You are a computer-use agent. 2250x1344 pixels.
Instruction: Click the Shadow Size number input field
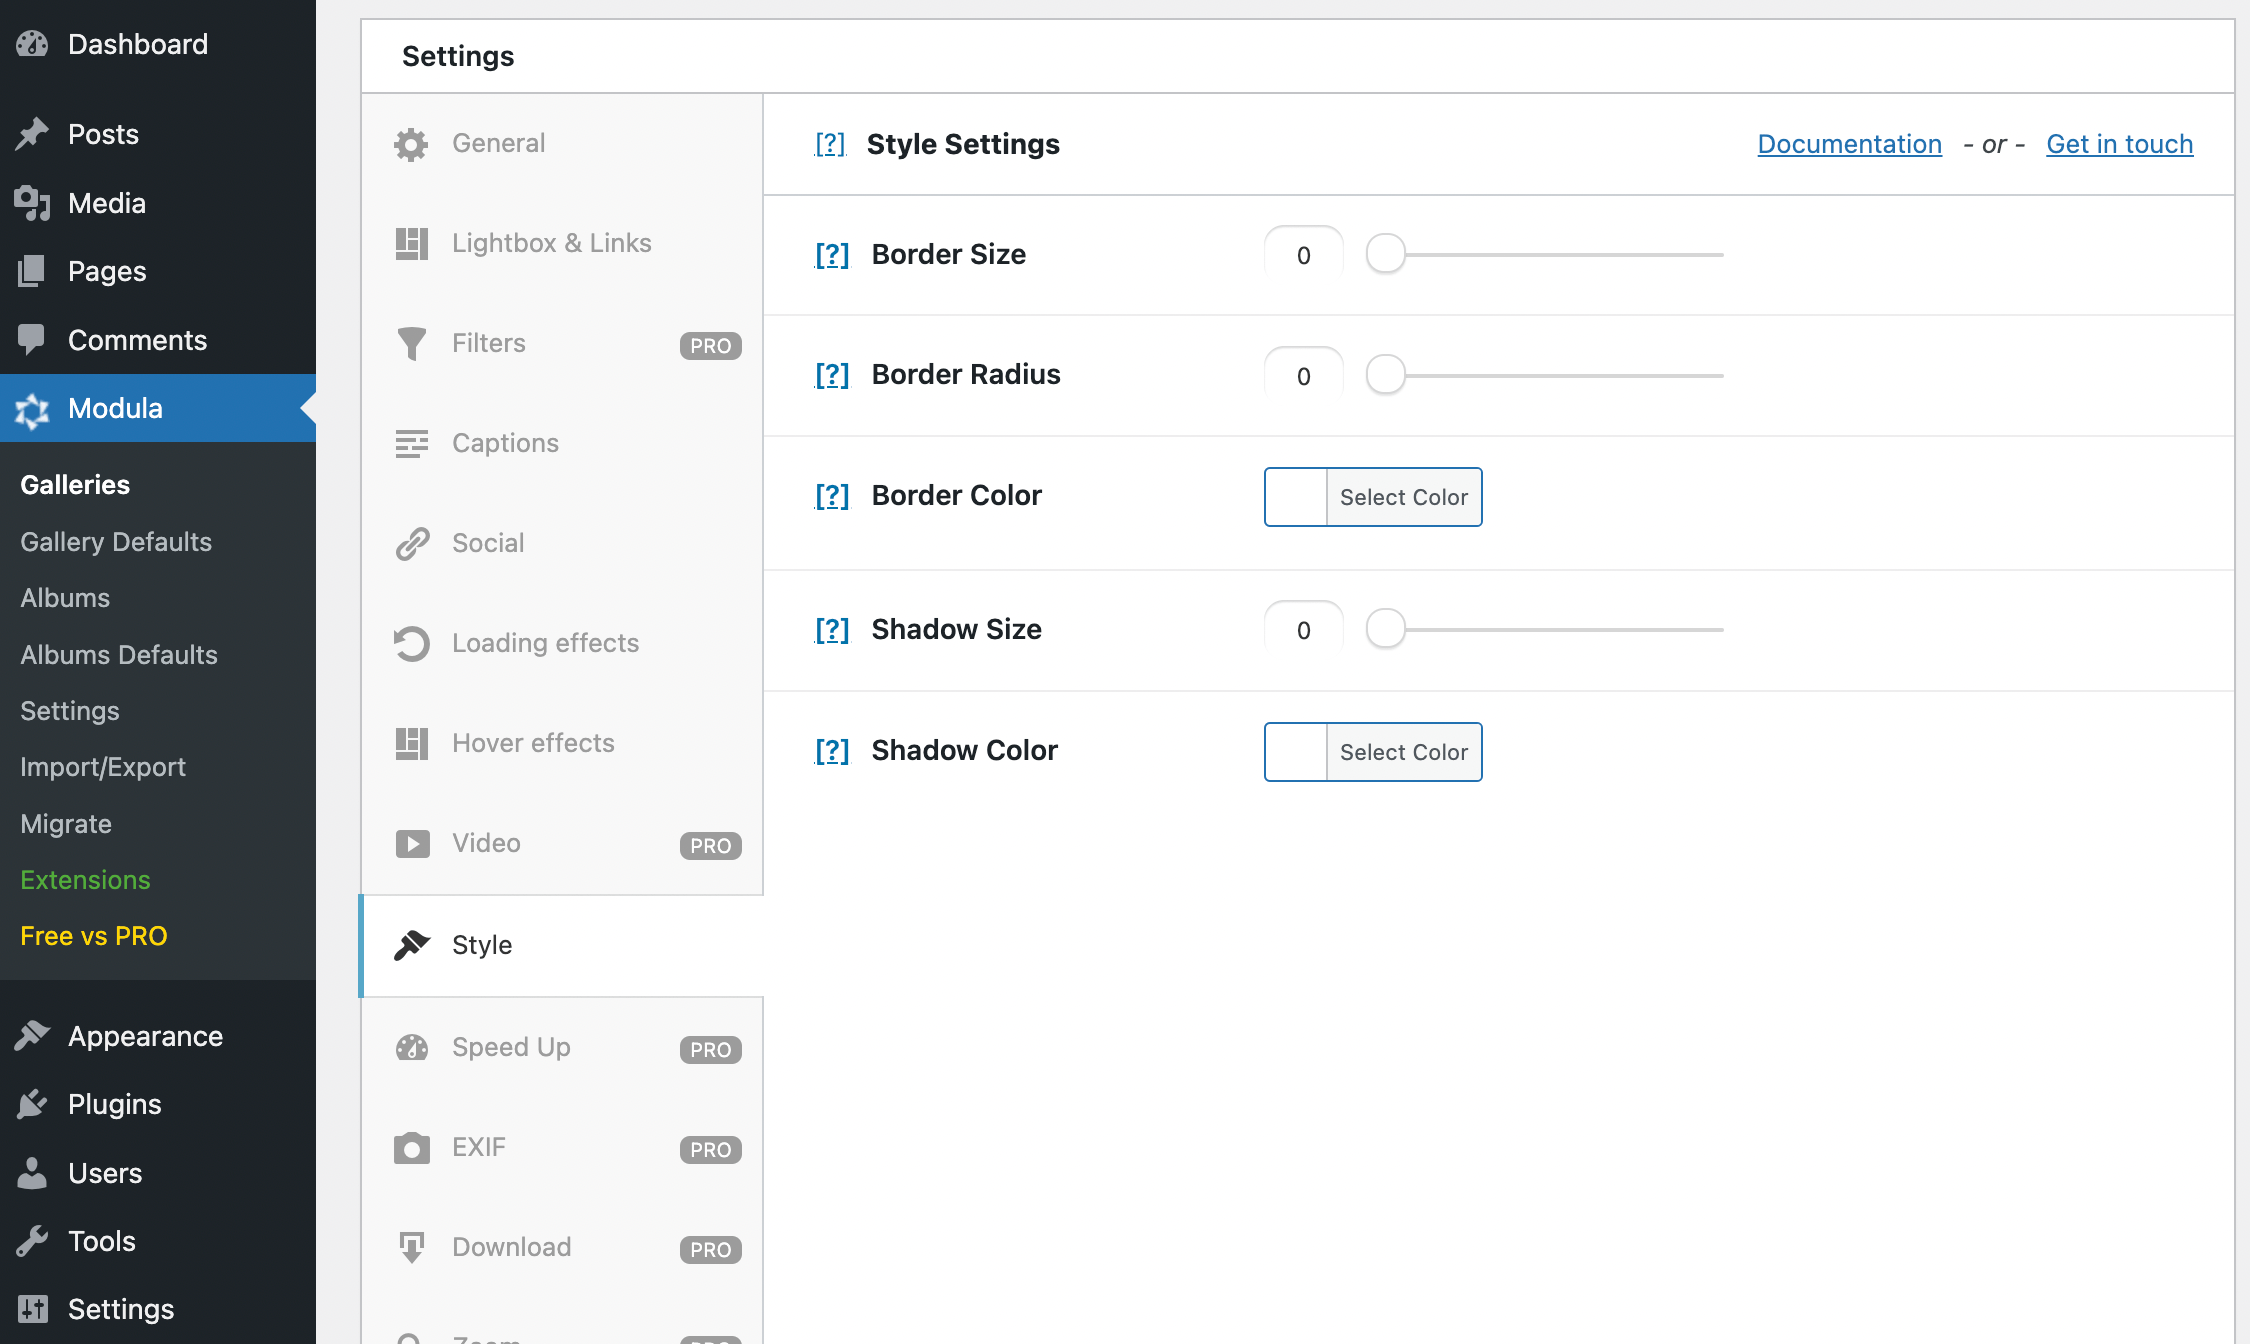coord(1303,630)
